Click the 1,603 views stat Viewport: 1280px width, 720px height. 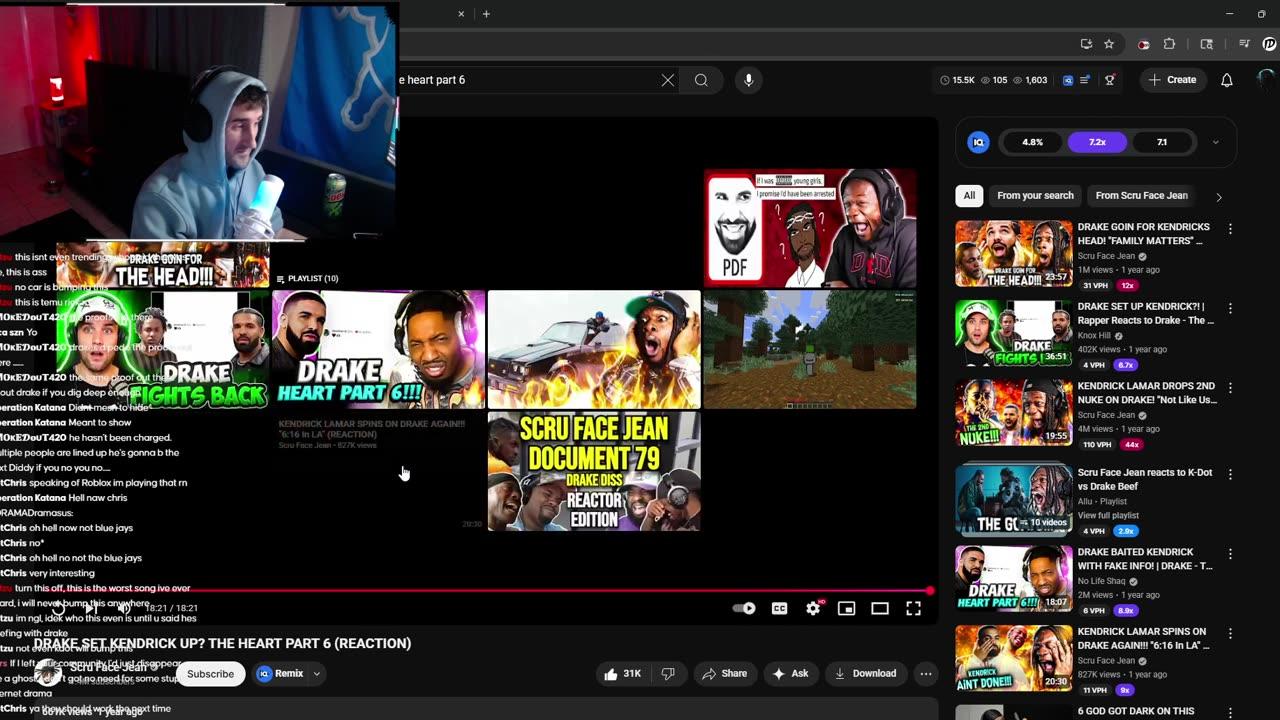(x=1031, y=80)
